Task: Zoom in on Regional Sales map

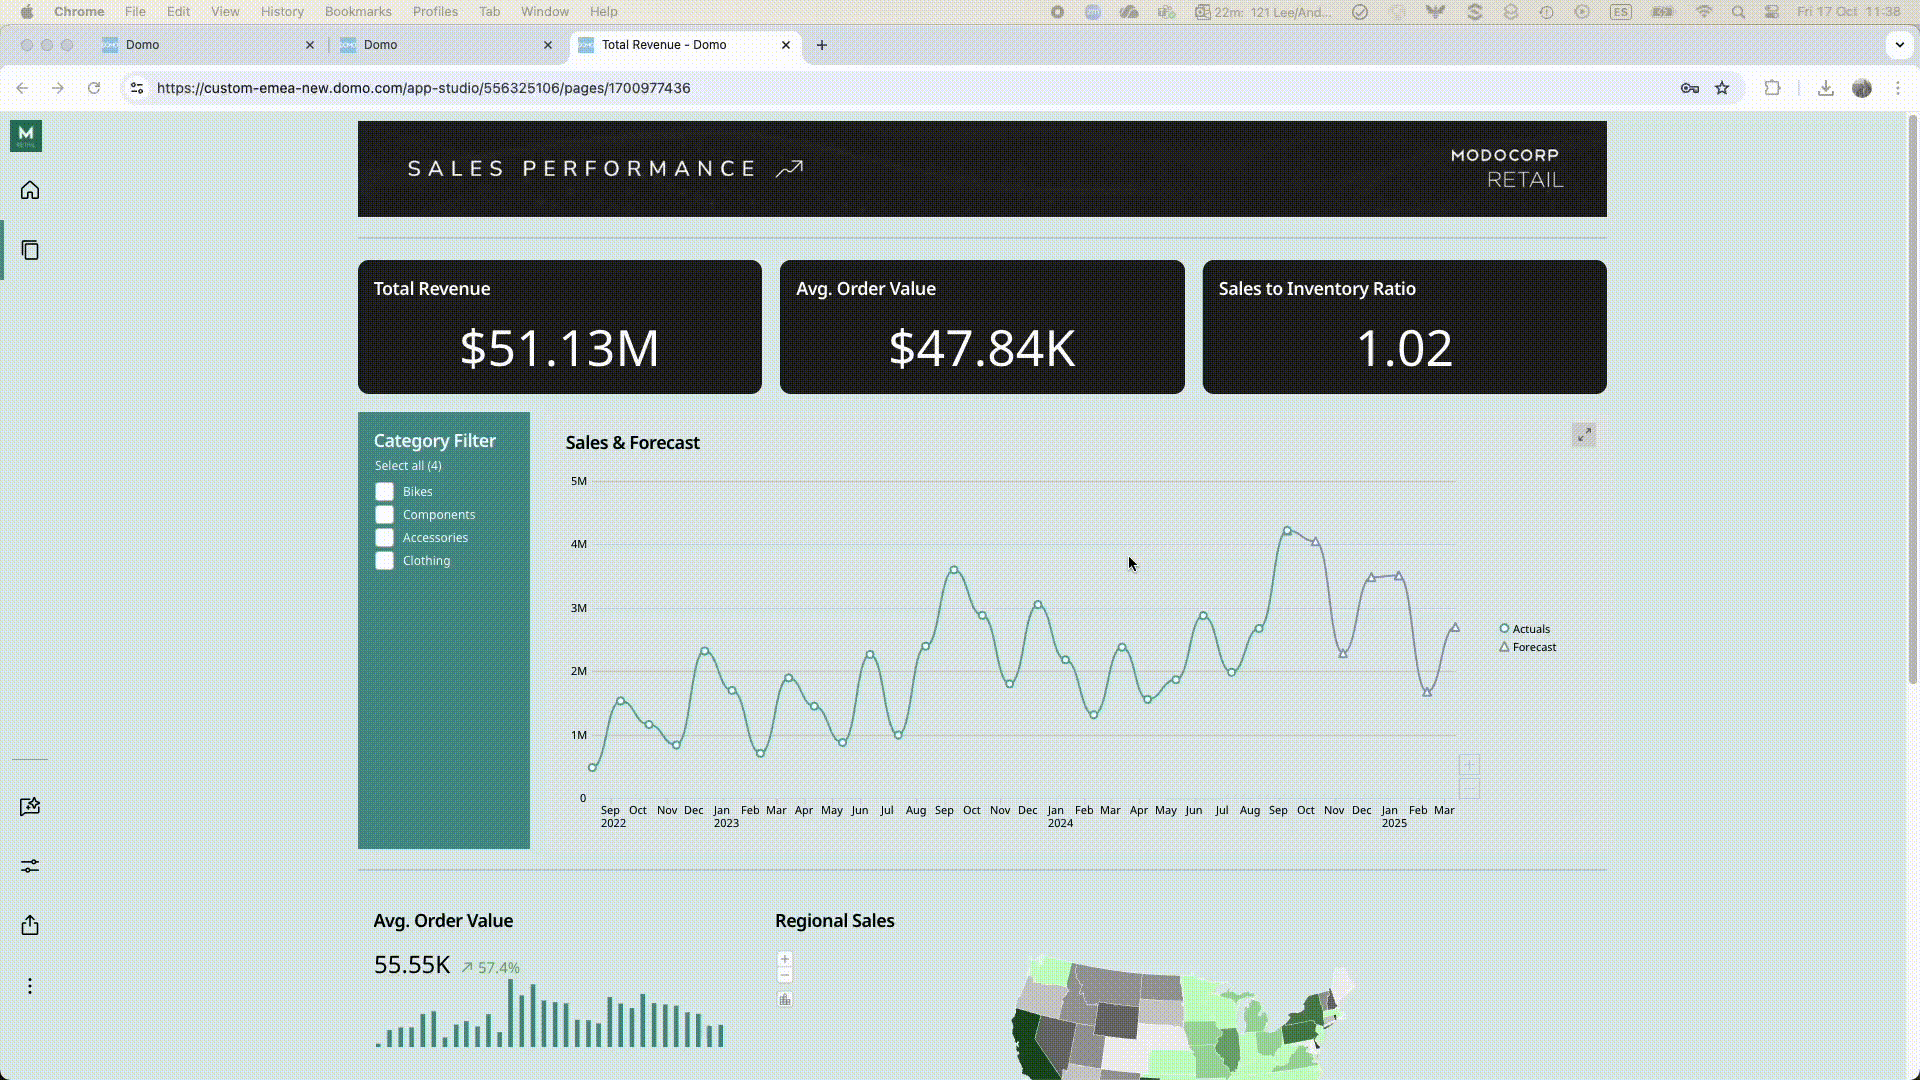Action: pyautogui.click(x=785, y=959)
